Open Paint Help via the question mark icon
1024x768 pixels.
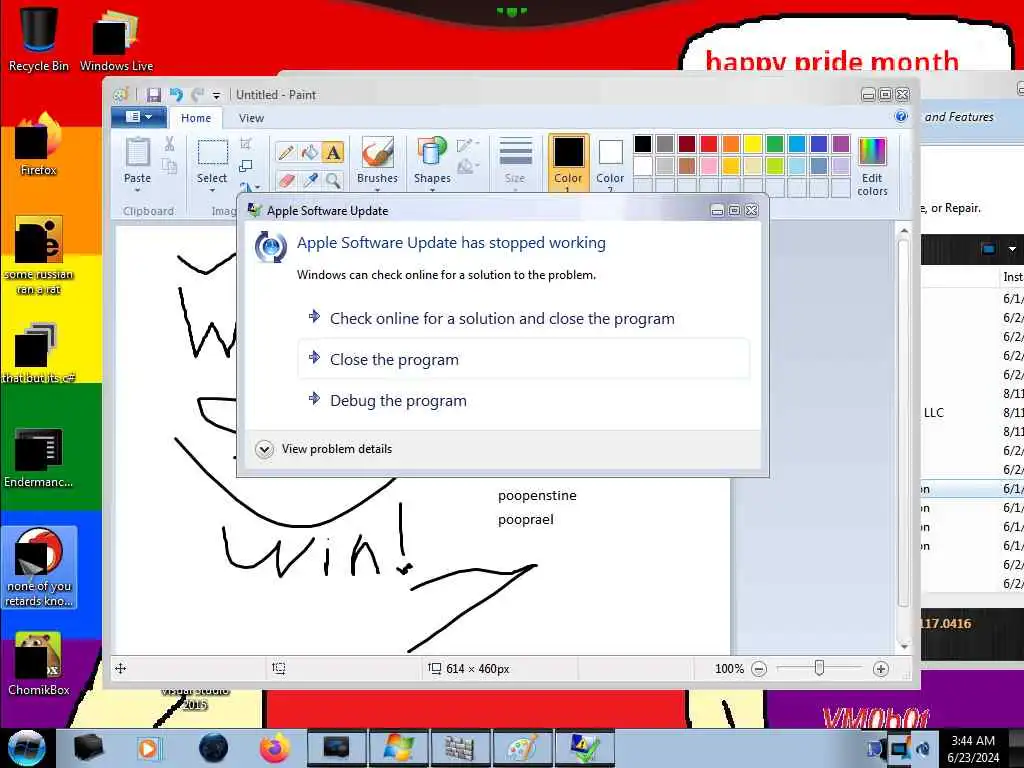pos(901,117)
